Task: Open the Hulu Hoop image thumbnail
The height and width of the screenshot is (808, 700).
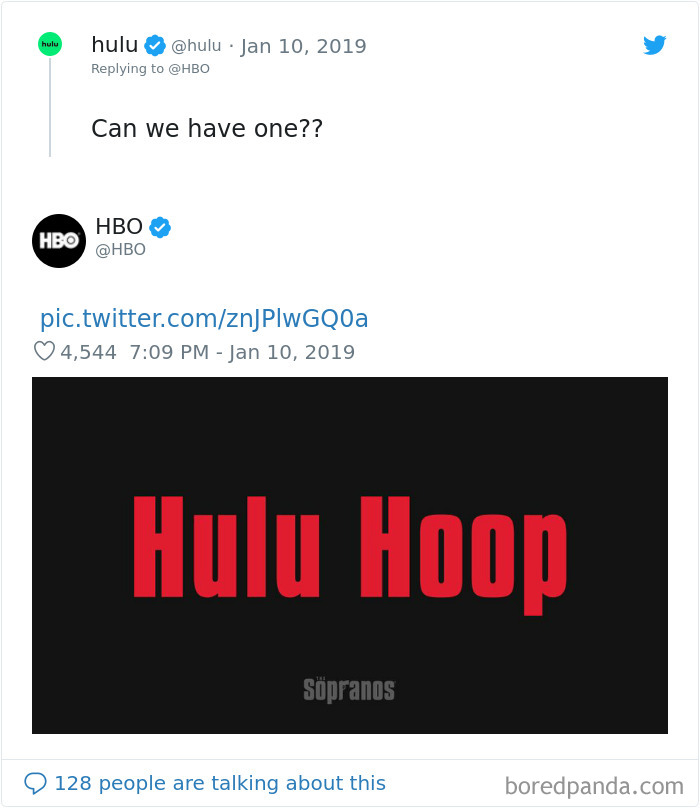Action: point(350,555)
